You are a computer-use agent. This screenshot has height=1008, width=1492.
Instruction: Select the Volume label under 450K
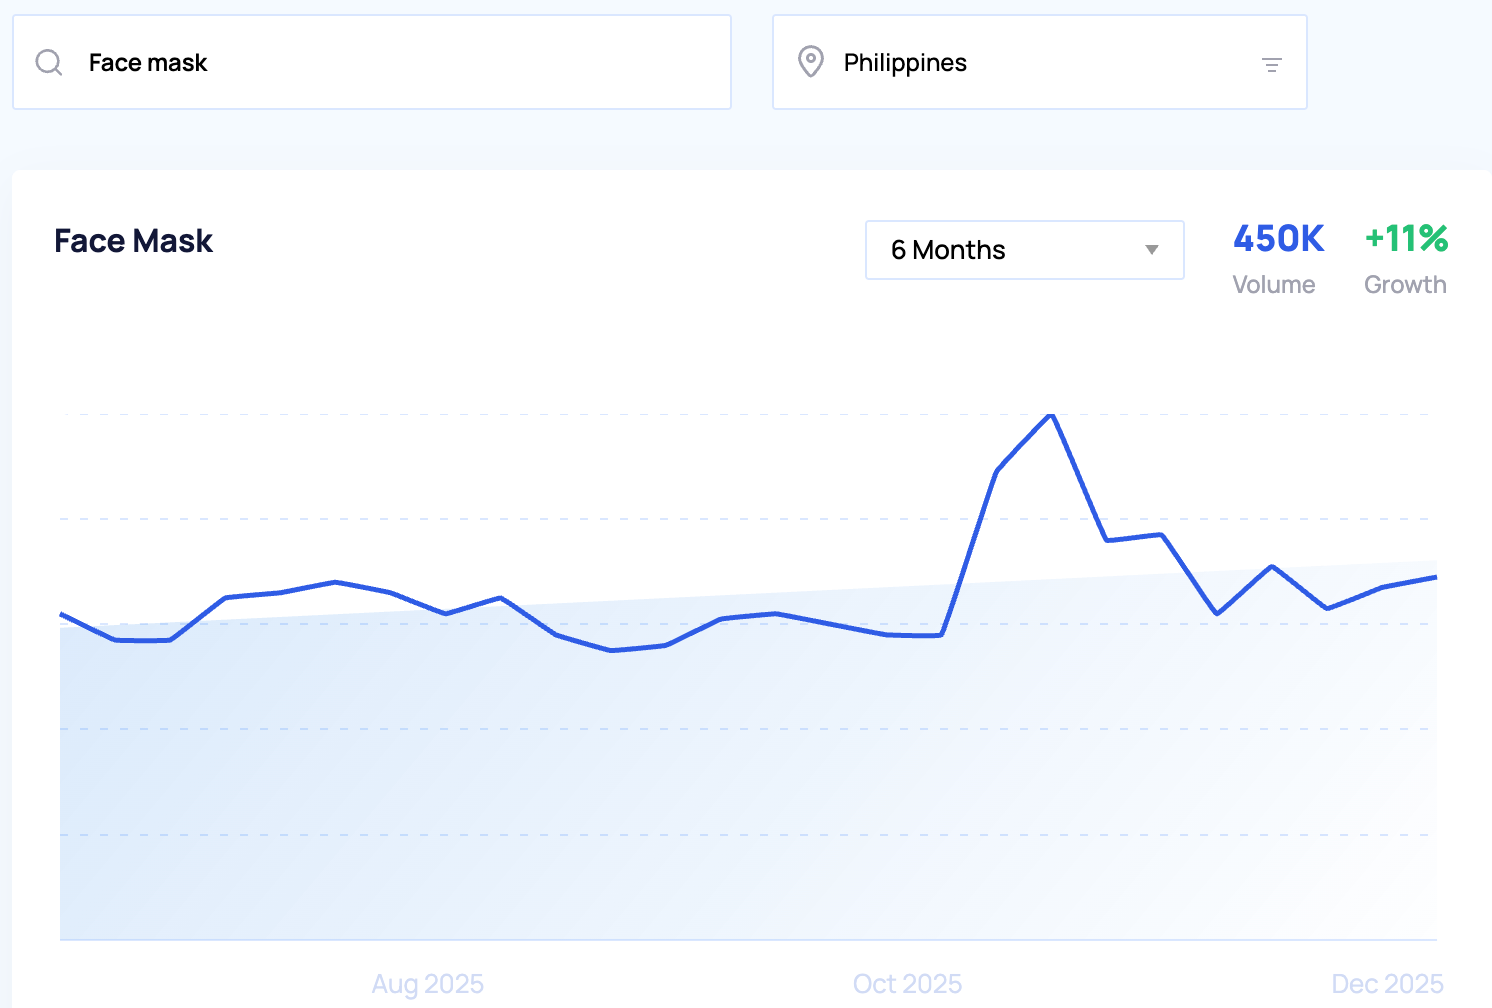pyautogui.click(x=1273, y=285)
